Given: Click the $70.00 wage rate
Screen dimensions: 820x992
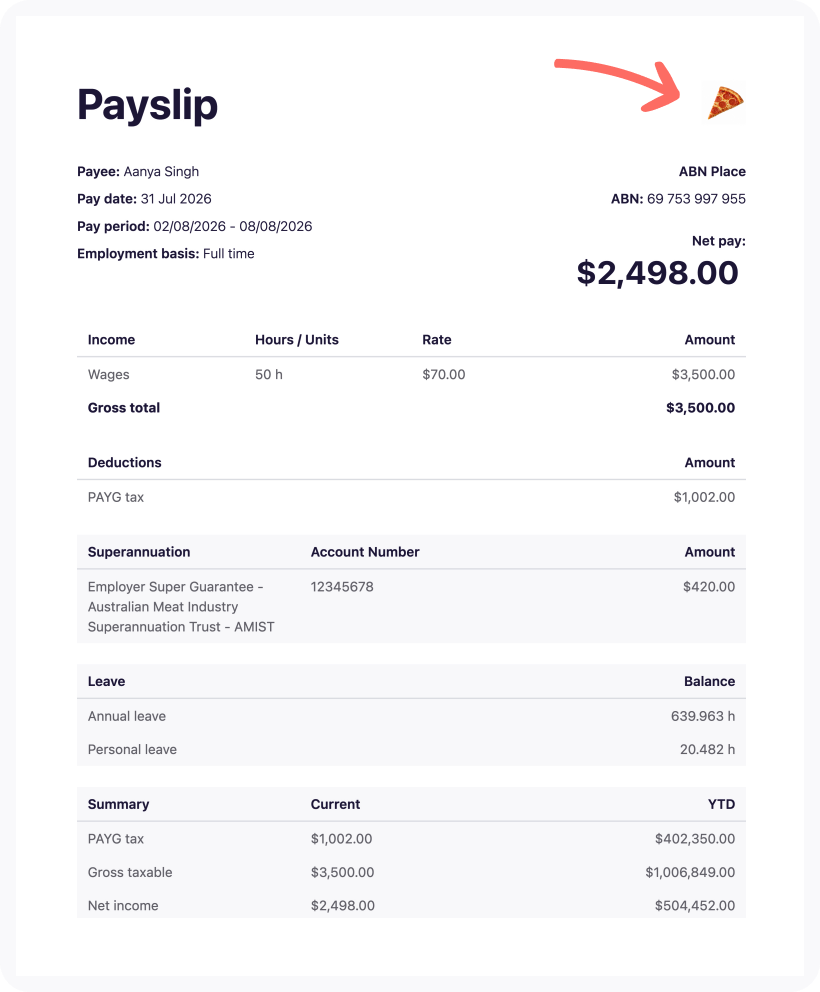Looking at the screenshot, I should pos(444,375).
